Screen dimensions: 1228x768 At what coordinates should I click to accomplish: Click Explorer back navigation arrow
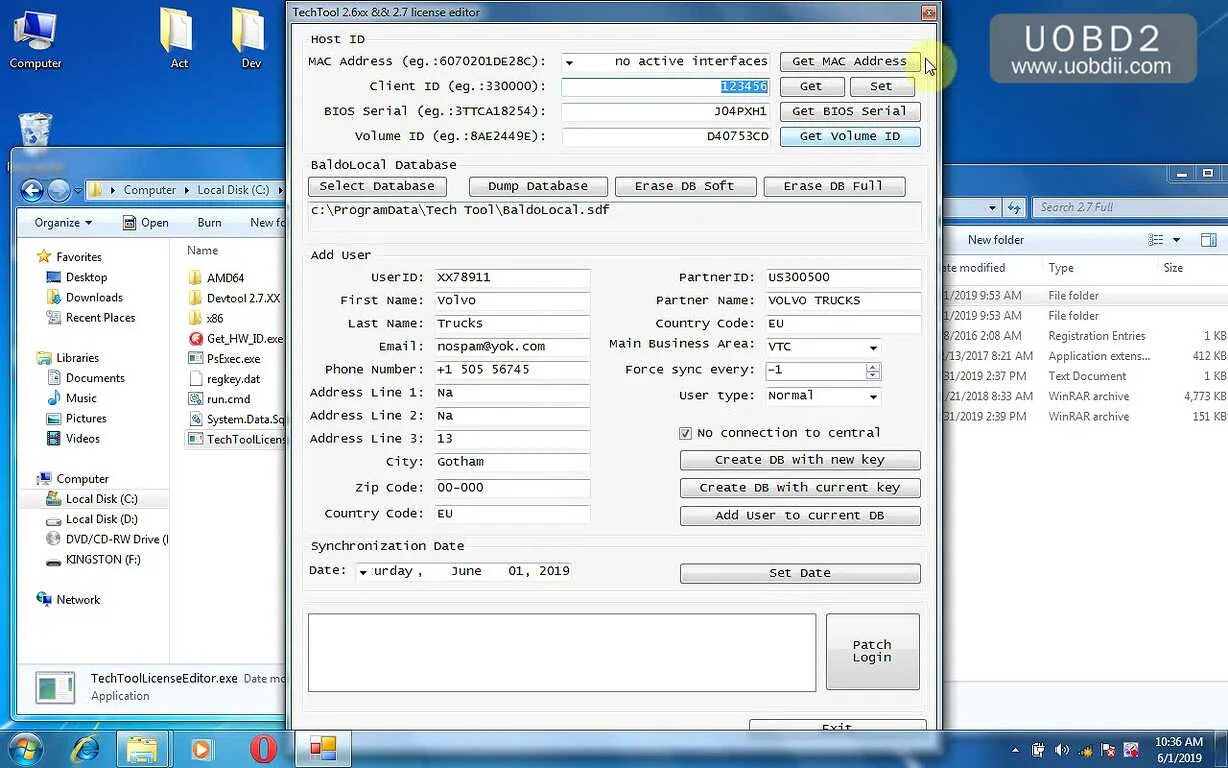click(x=31, y=190)
